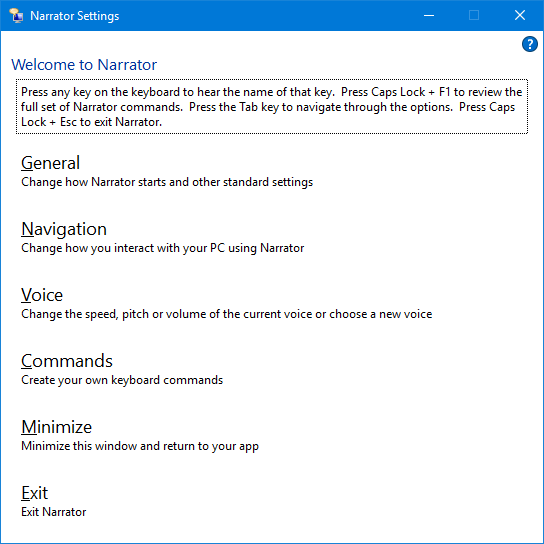Click 'Minimize this window and return' text
Image resolution: width=544 pixels, height=544 pixels.
point(140,446)
